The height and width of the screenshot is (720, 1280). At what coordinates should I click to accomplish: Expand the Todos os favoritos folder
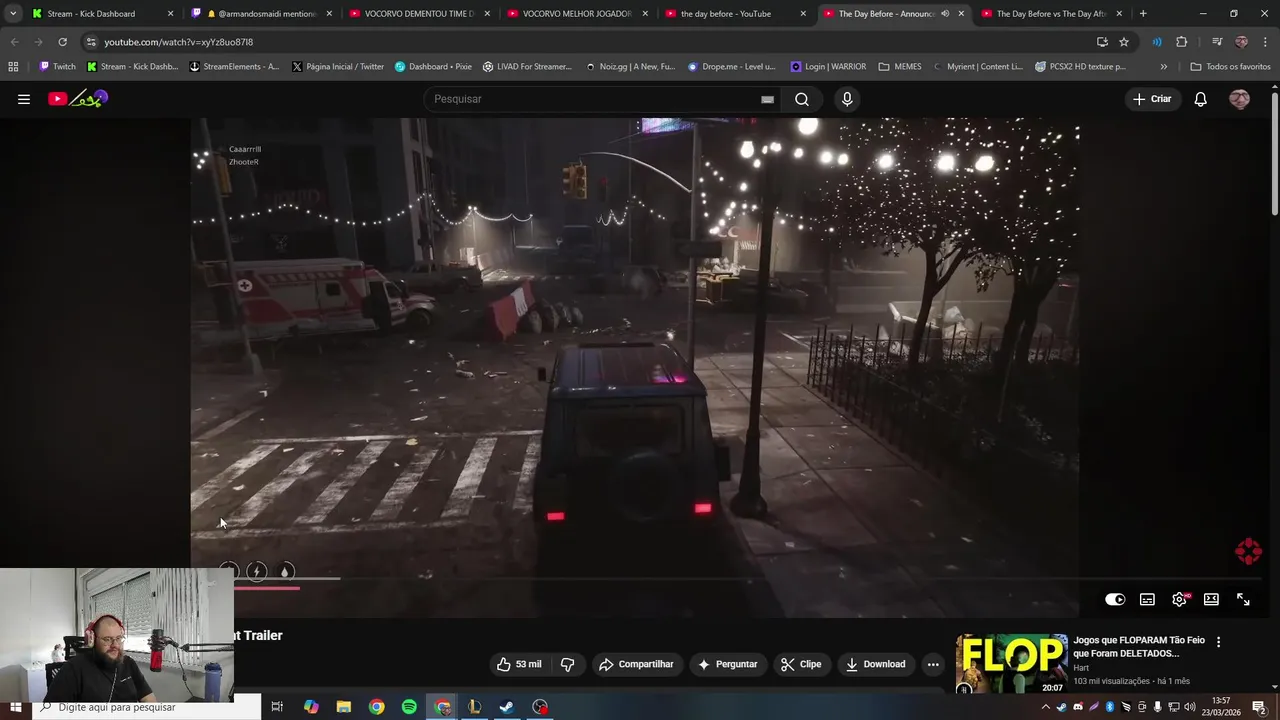click(x=1230, y=67)
